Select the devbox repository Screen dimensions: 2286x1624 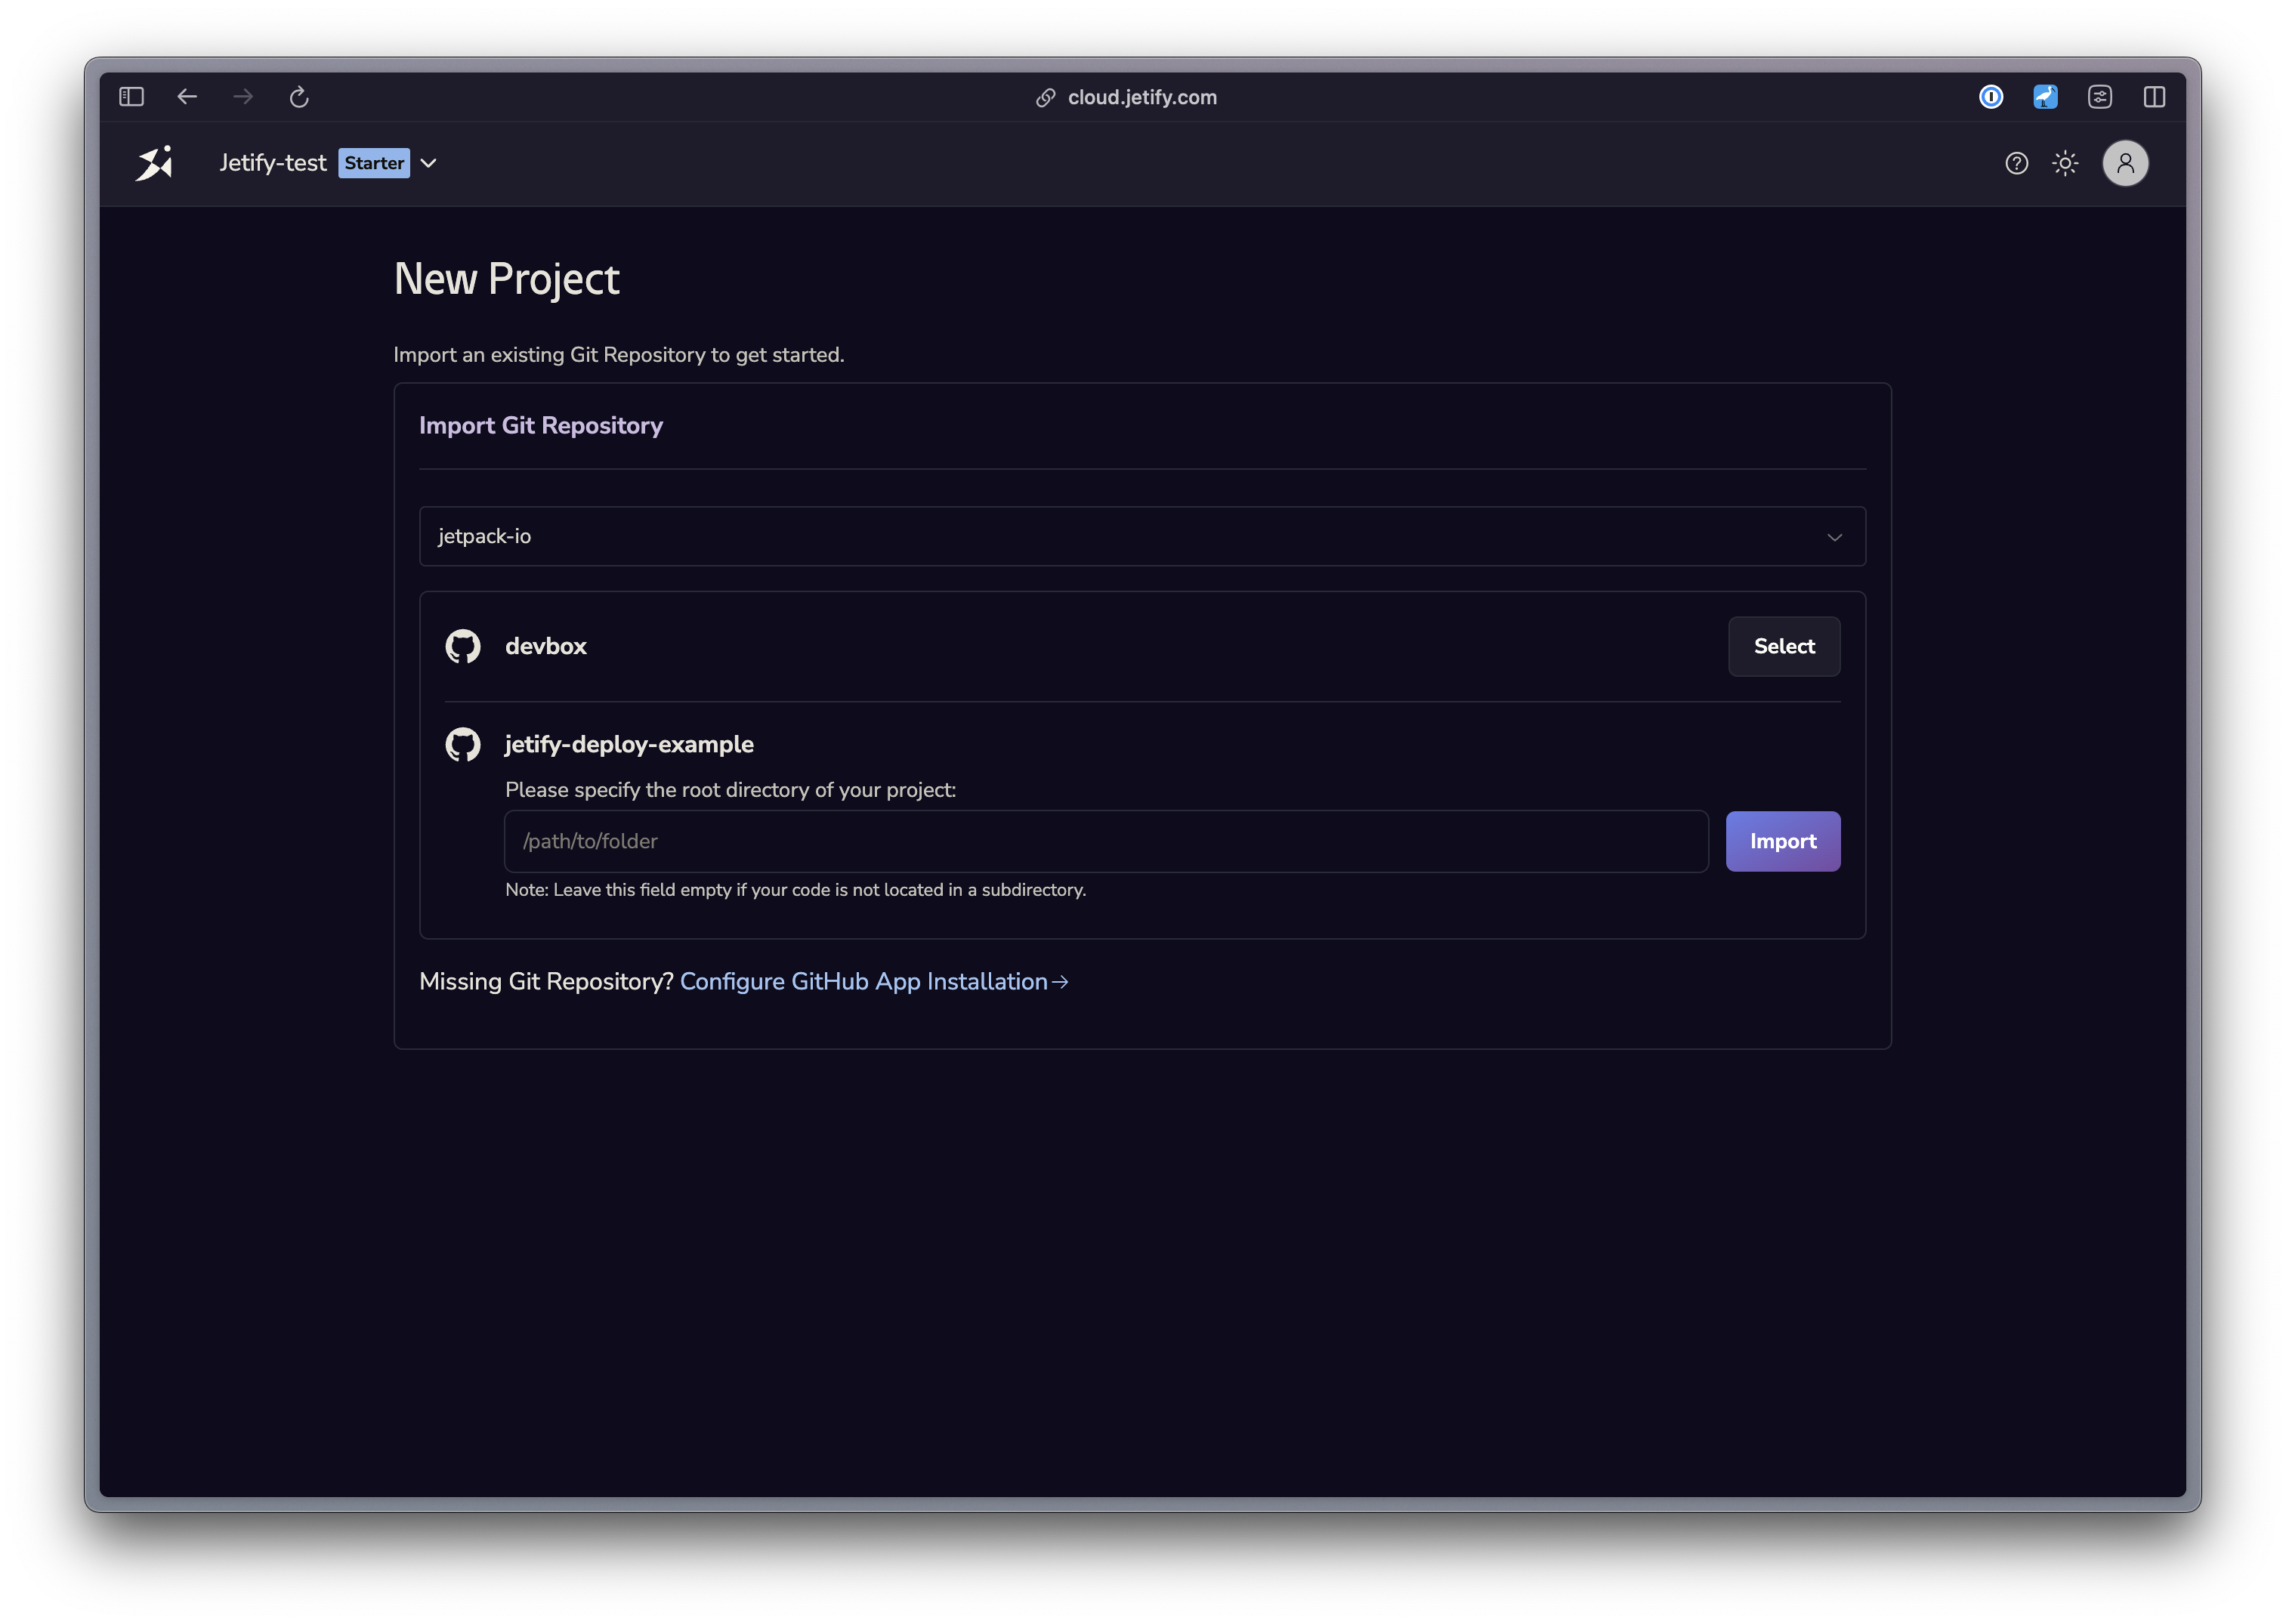1783,646
